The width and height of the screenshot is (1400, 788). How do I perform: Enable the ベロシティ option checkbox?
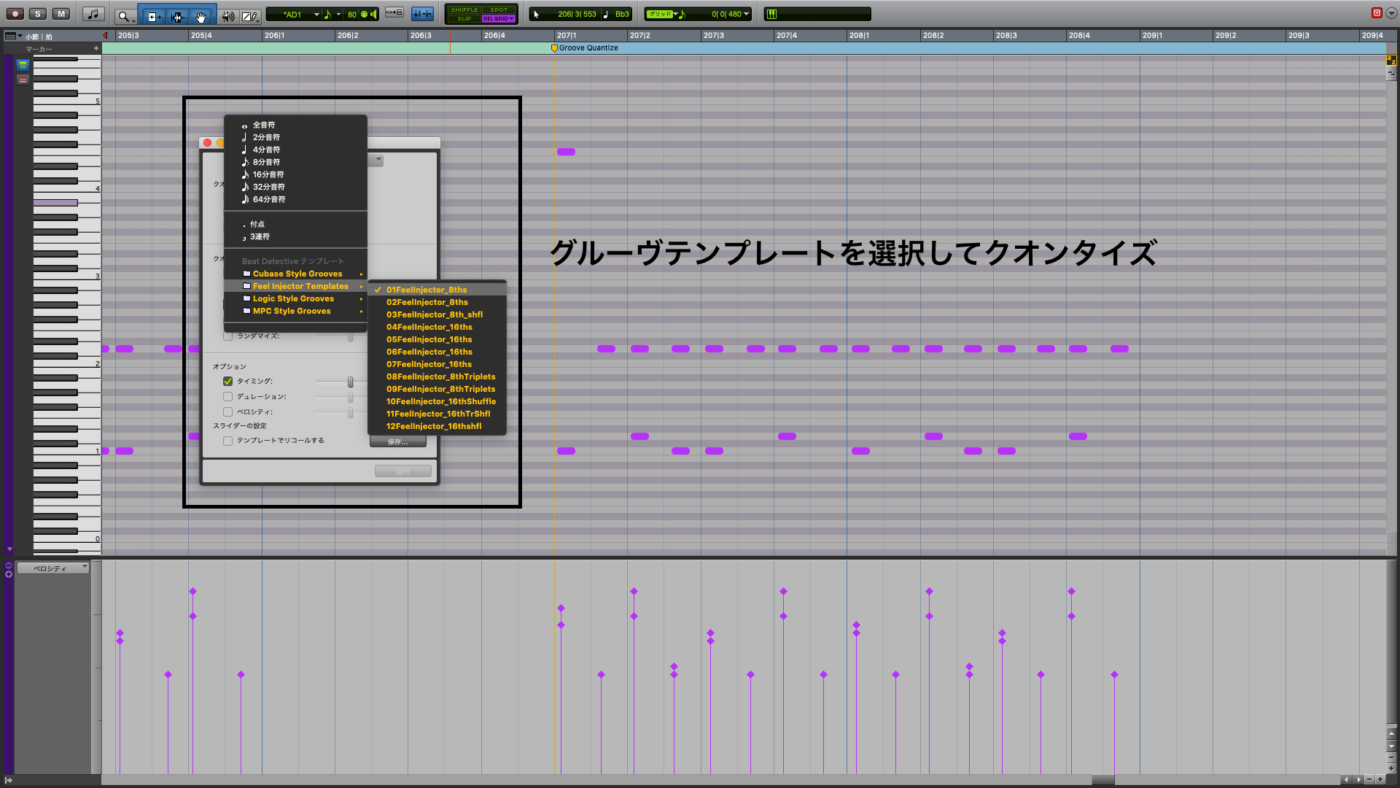[x=228, y=412]
